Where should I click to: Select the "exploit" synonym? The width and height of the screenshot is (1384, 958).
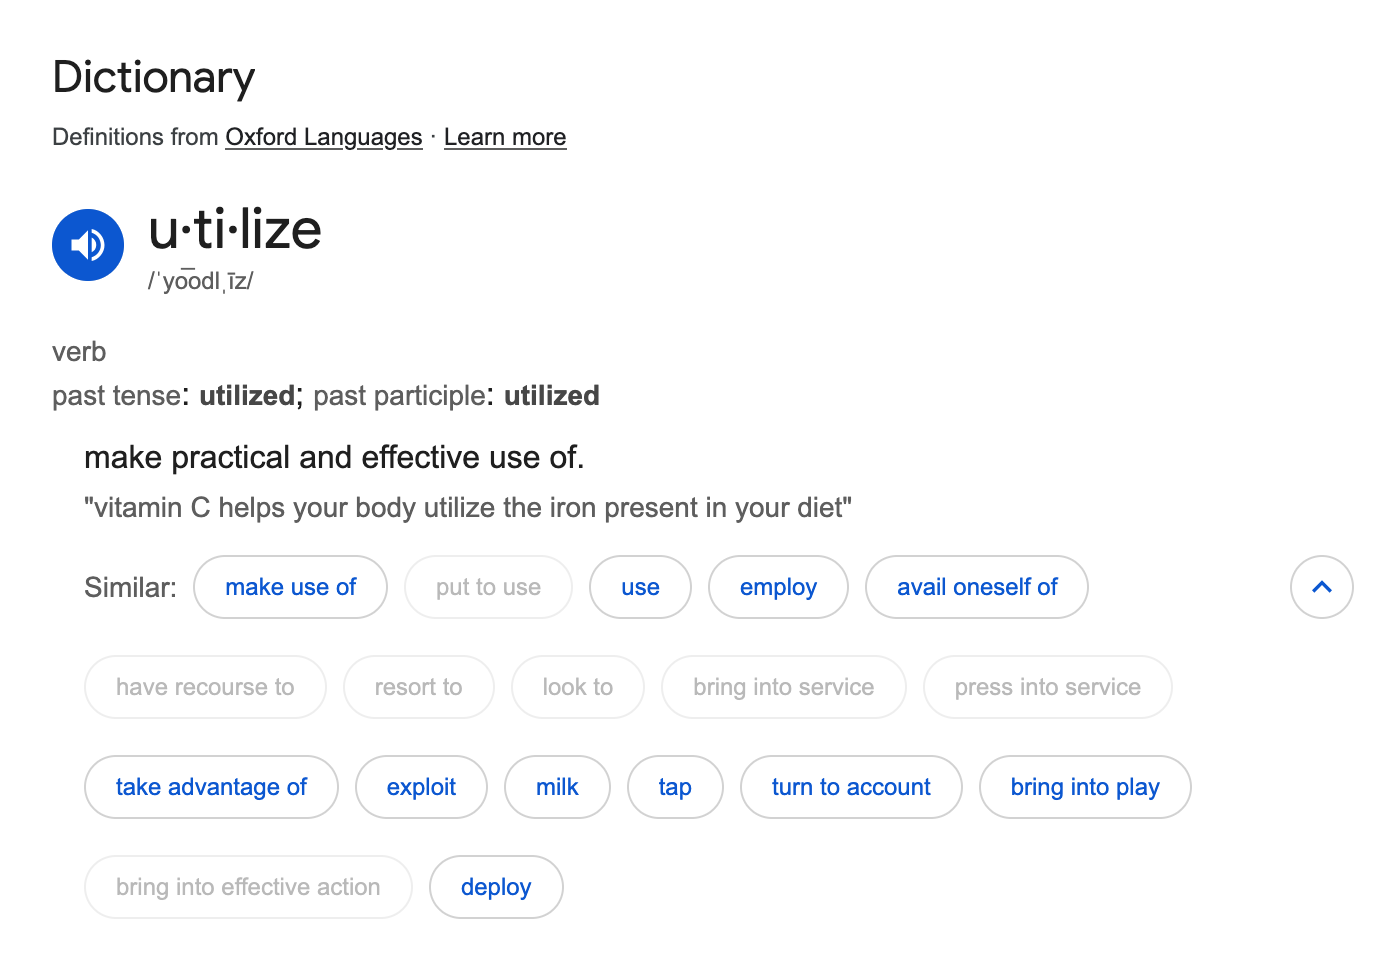click(421, 787)
